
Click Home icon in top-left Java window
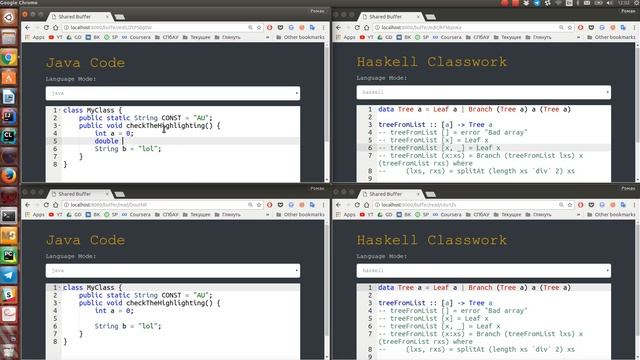coord(56,27)
